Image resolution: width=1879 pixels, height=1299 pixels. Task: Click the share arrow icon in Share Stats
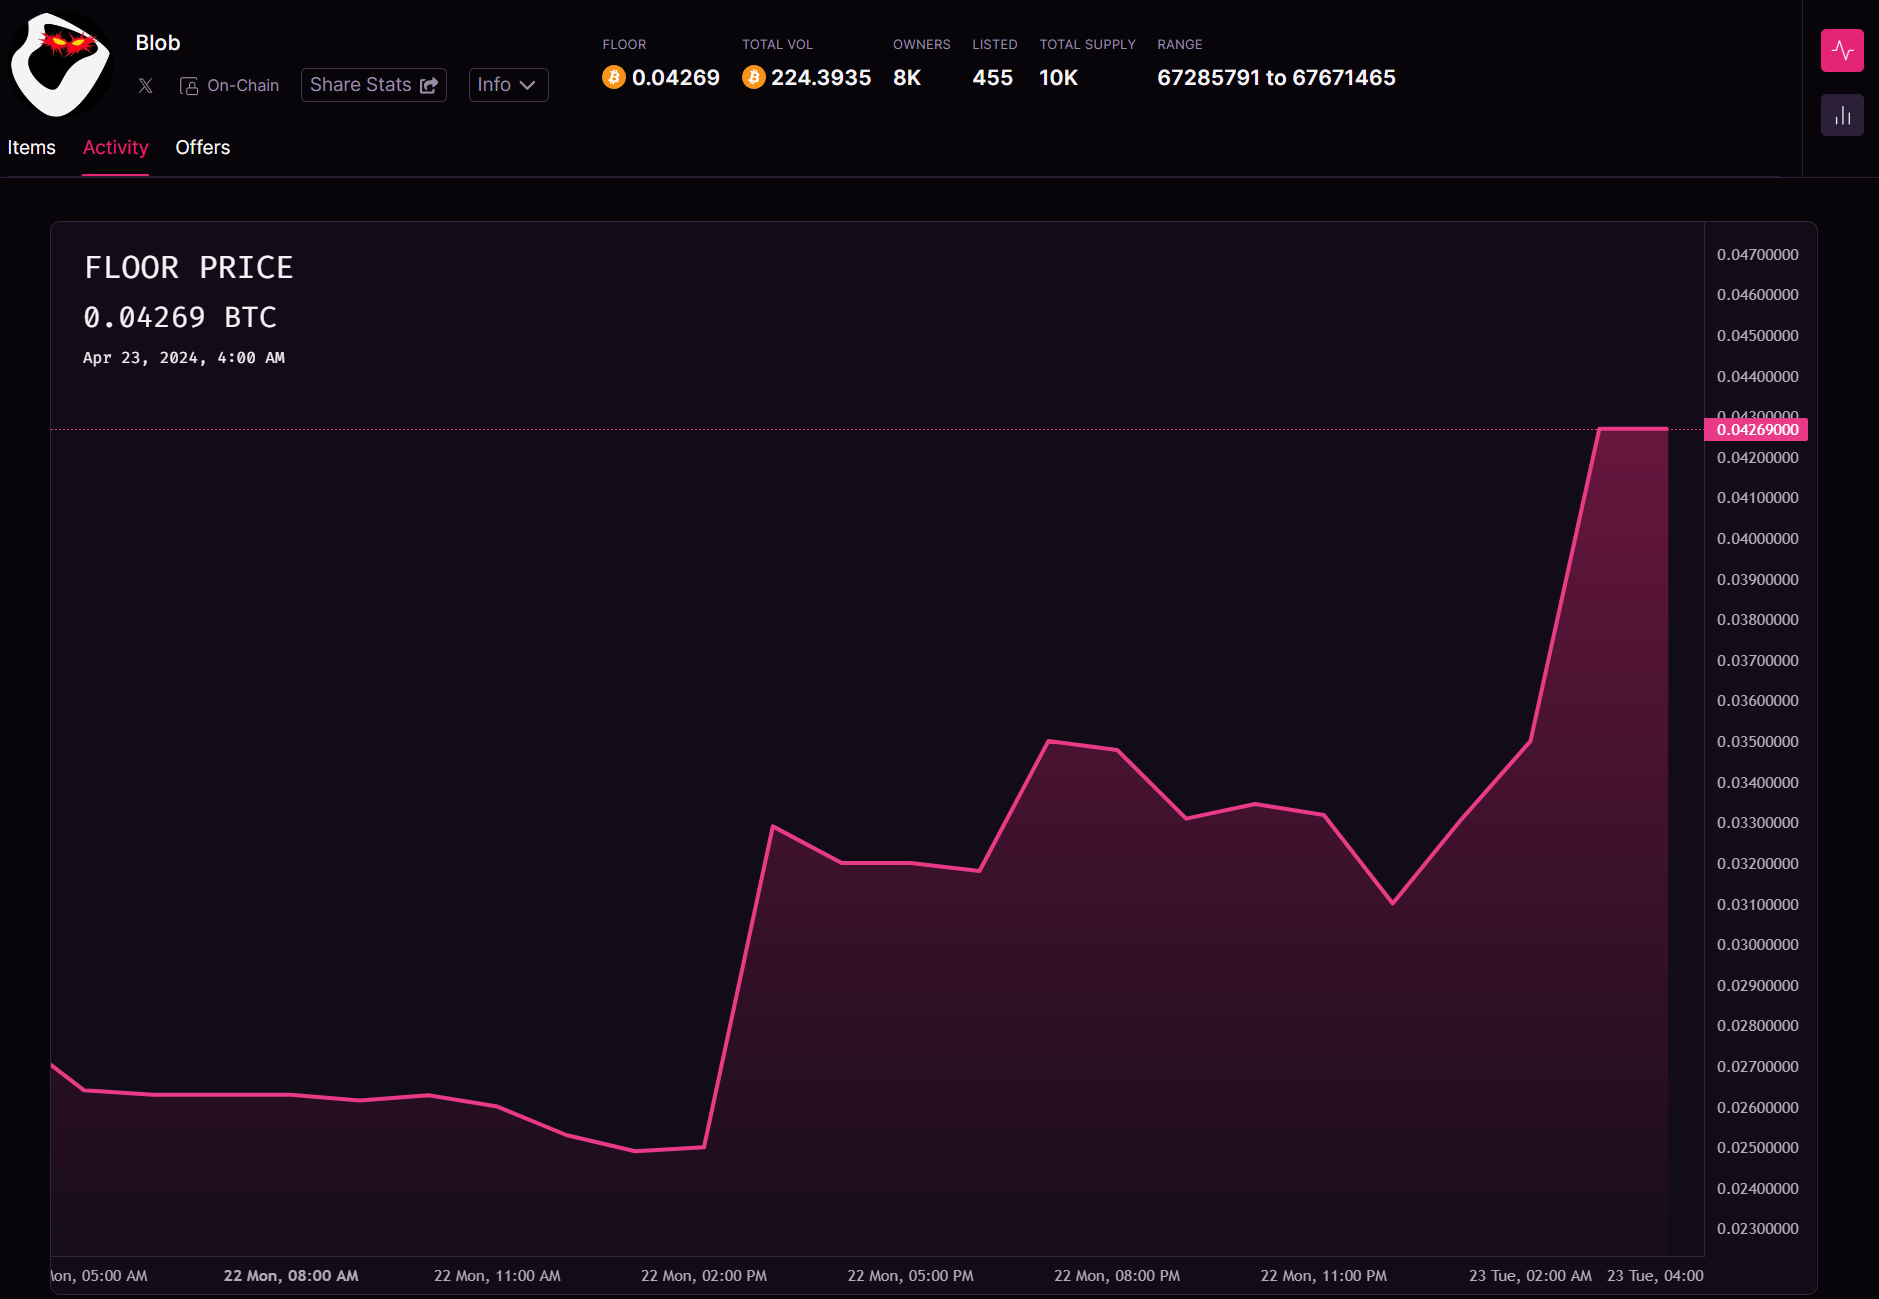pyautogui.click(x=429, y=86)
